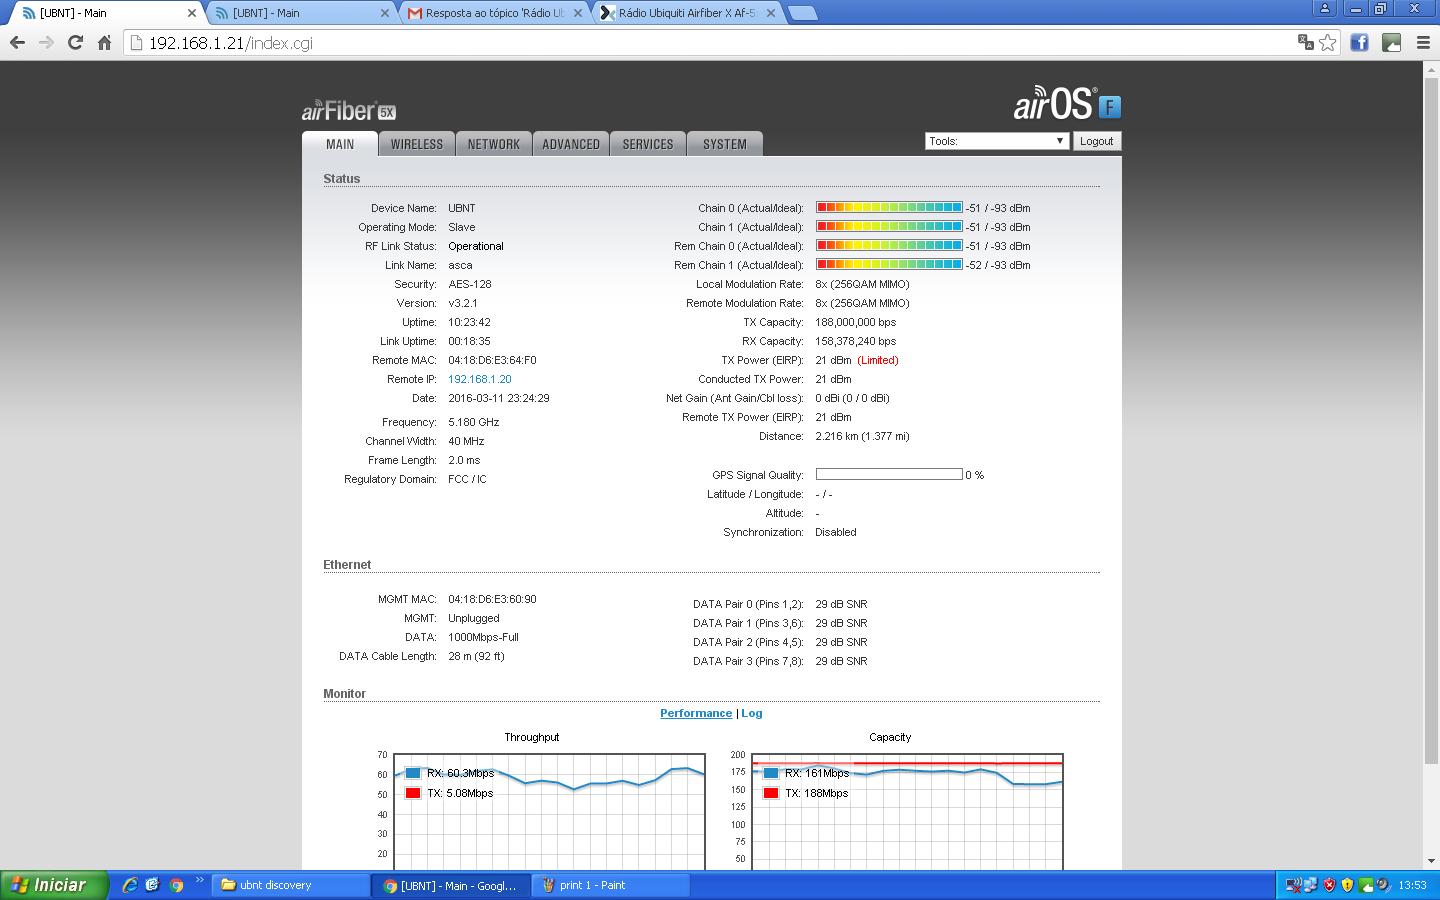Open the Iniciar start menu
This screenshot has width=1440, height=900.
tap(54, 885)
